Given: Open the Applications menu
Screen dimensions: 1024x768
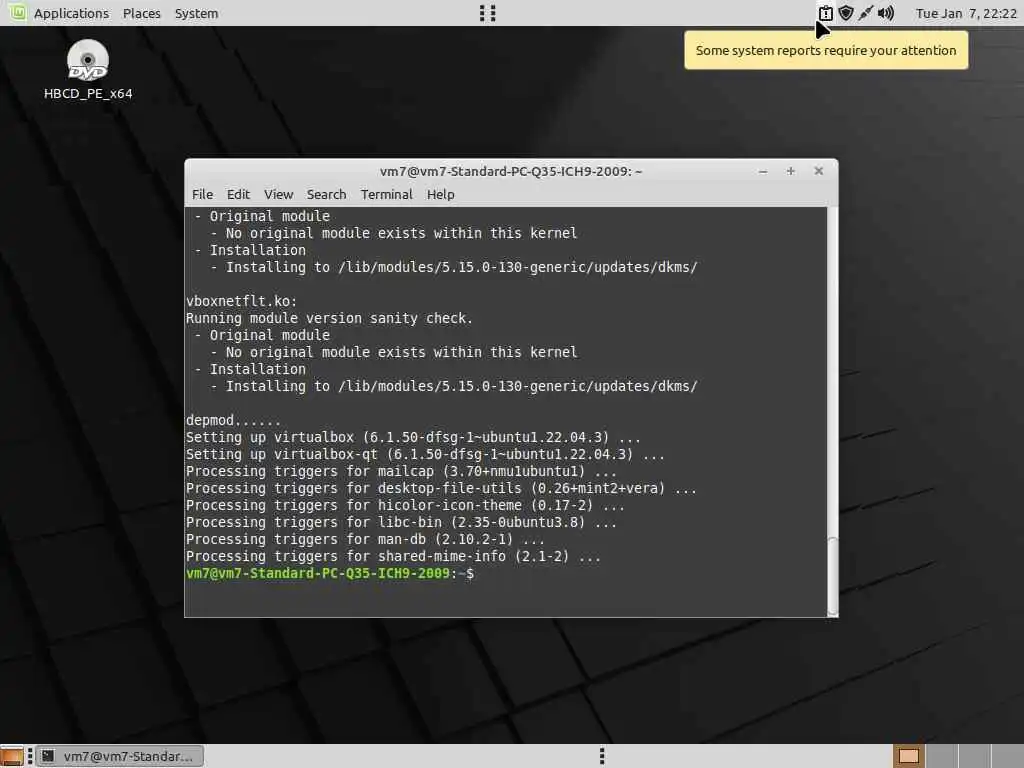Looking at the screenshot, I should tap(71, 13).
